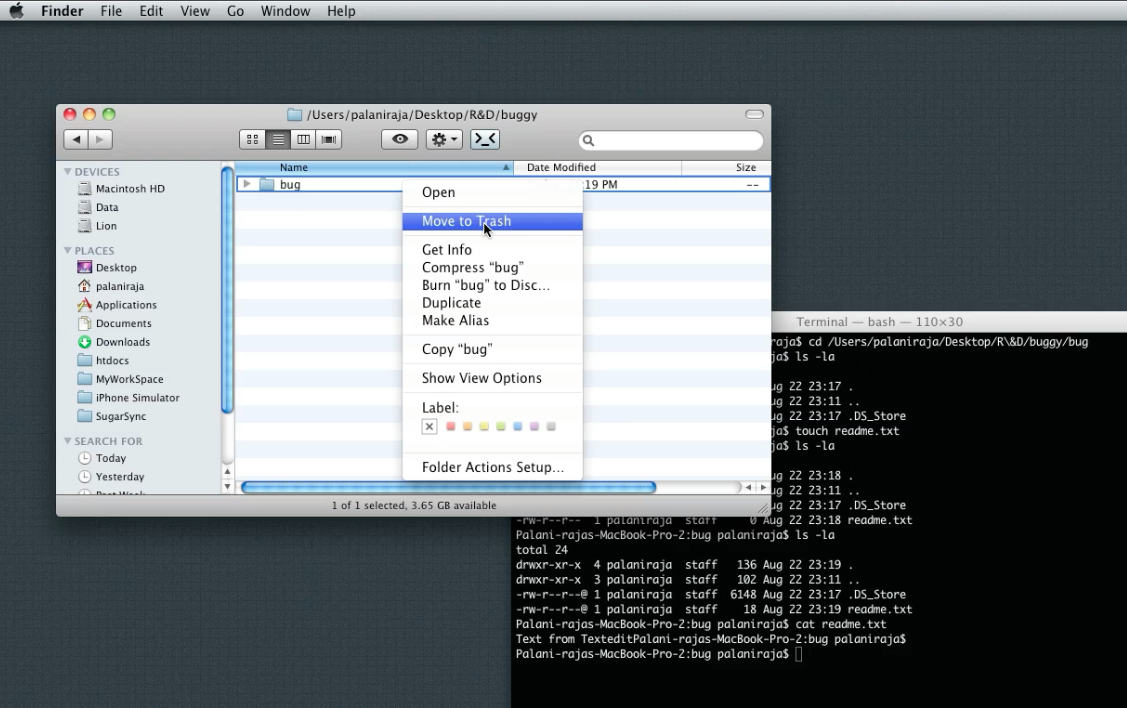Open the Window menu
The width and height of the screenshot is (1127, 708).
(285, 11)
